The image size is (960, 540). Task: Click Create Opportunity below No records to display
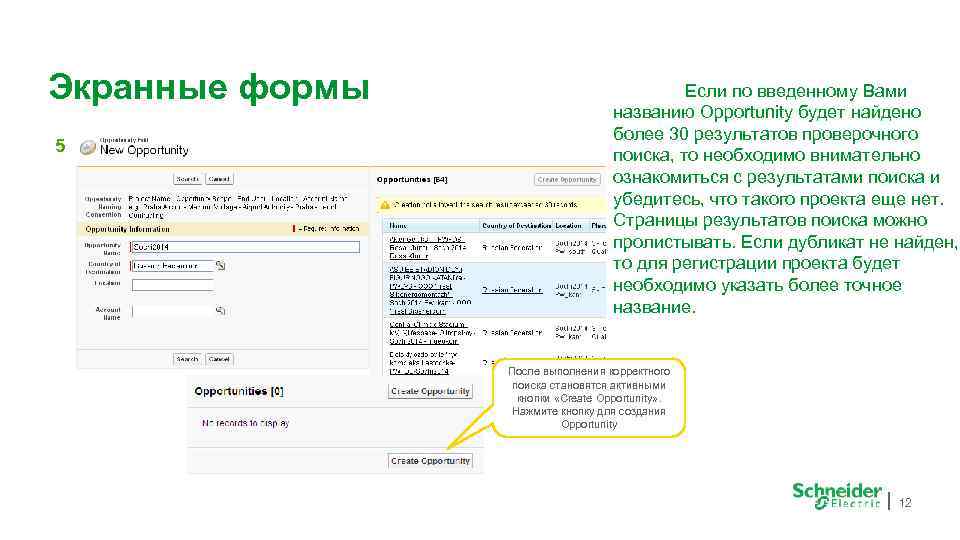[x=430, y=461]
